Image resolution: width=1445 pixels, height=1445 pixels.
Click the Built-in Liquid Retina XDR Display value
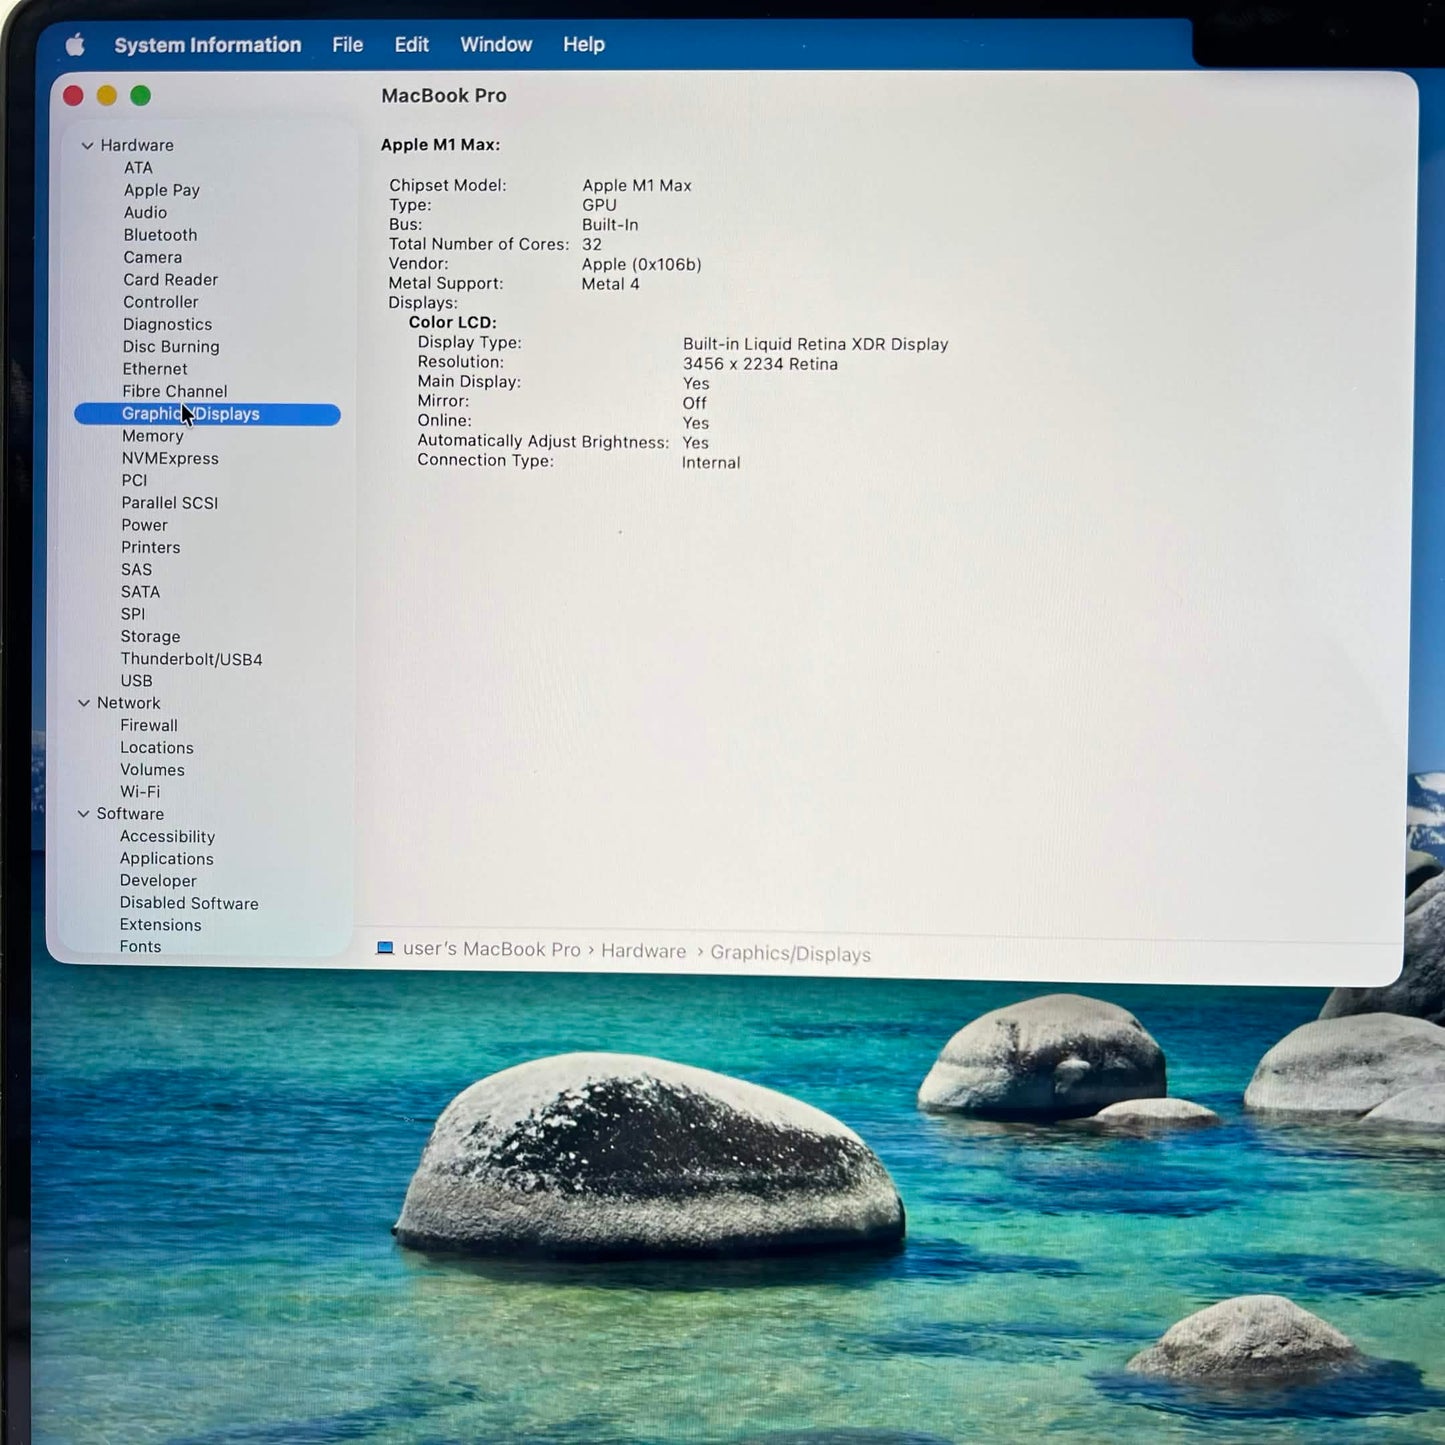pyautogui.click(x=815, y=344)
